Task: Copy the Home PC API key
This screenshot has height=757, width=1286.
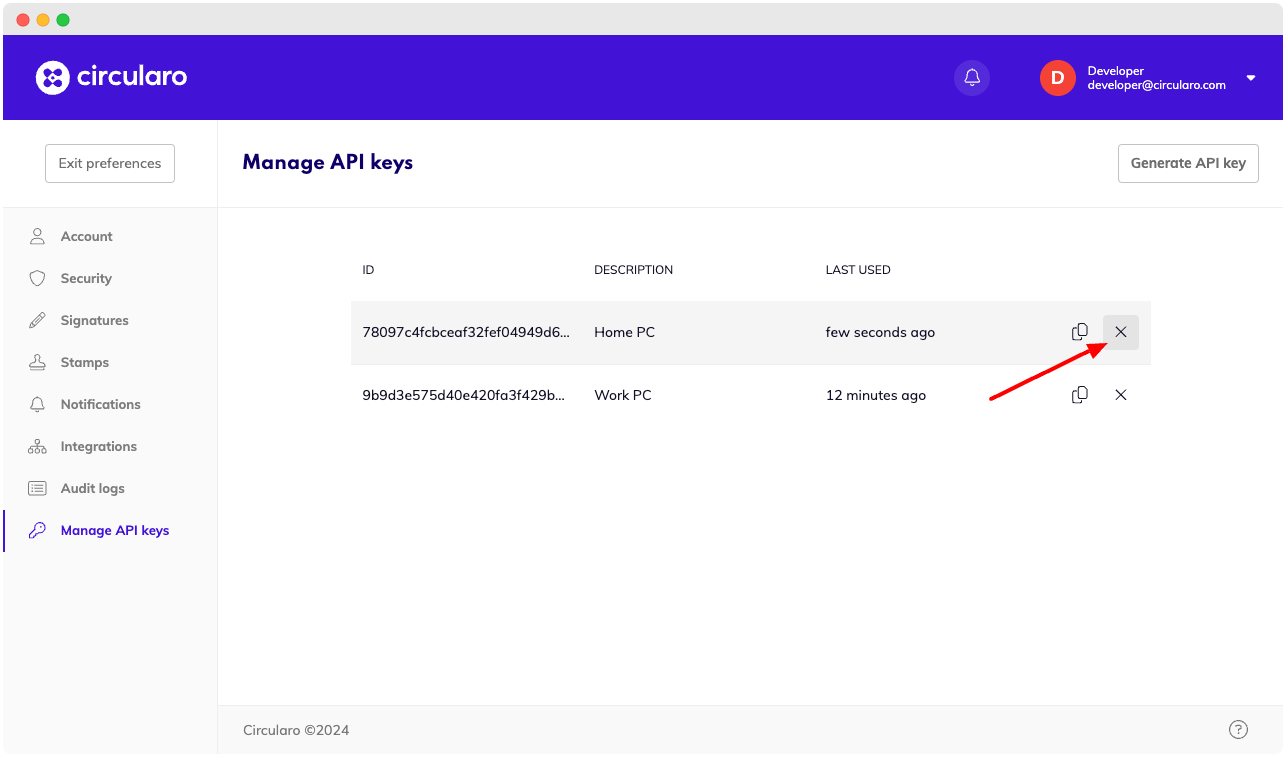Action: click(x=1079, y=331)
